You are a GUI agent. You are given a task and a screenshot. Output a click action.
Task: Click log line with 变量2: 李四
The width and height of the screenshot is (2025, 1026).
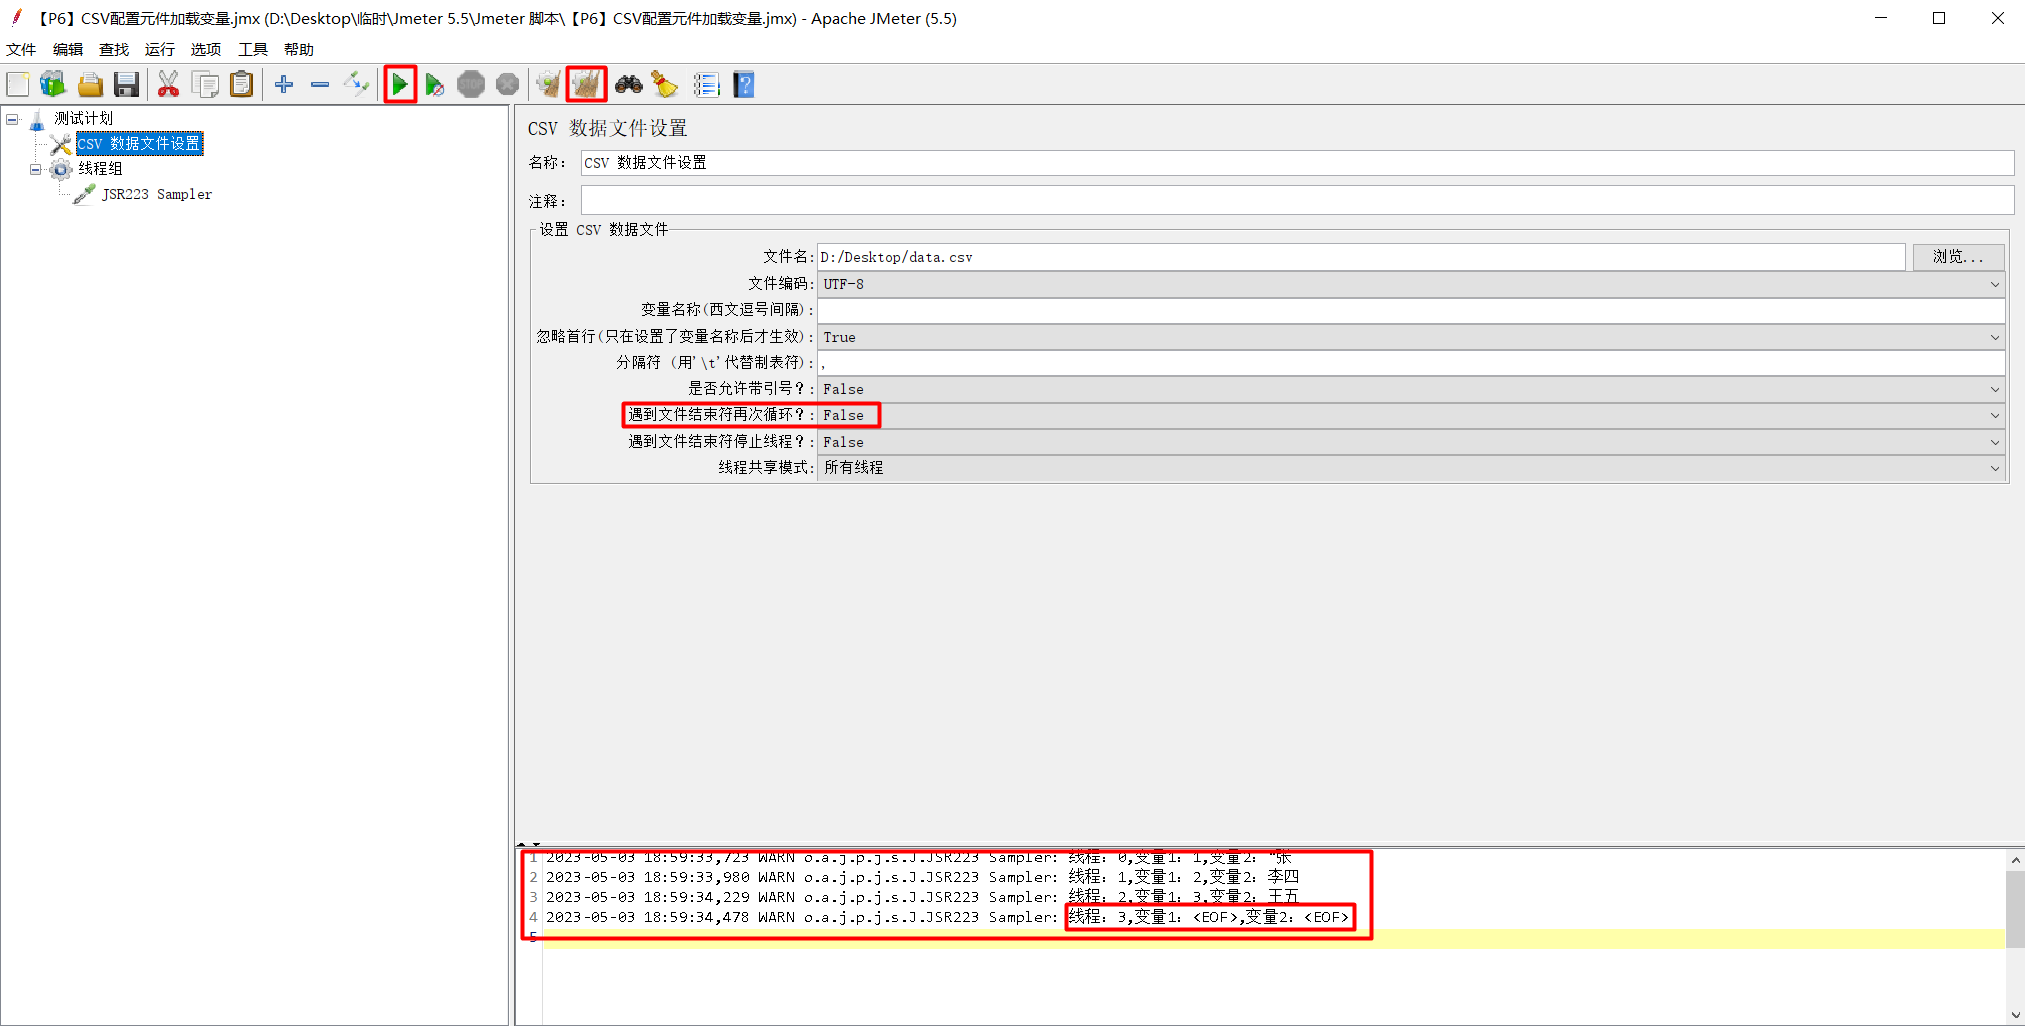[921, 877]
